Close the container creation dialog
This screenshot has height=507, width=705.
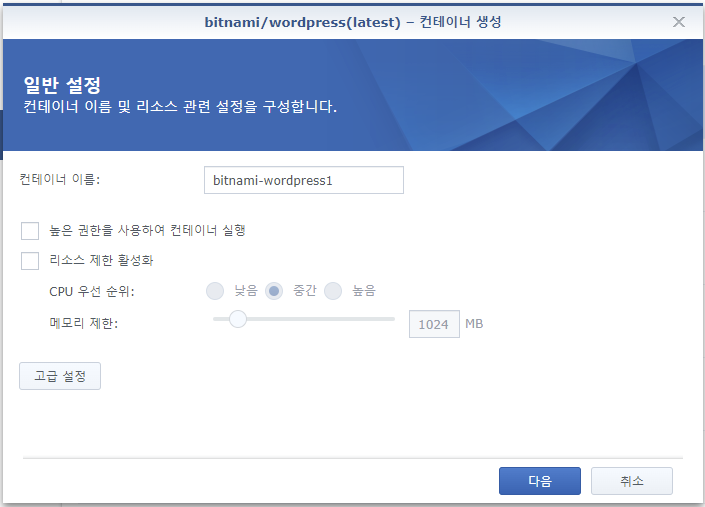click(x=678, y=22)
